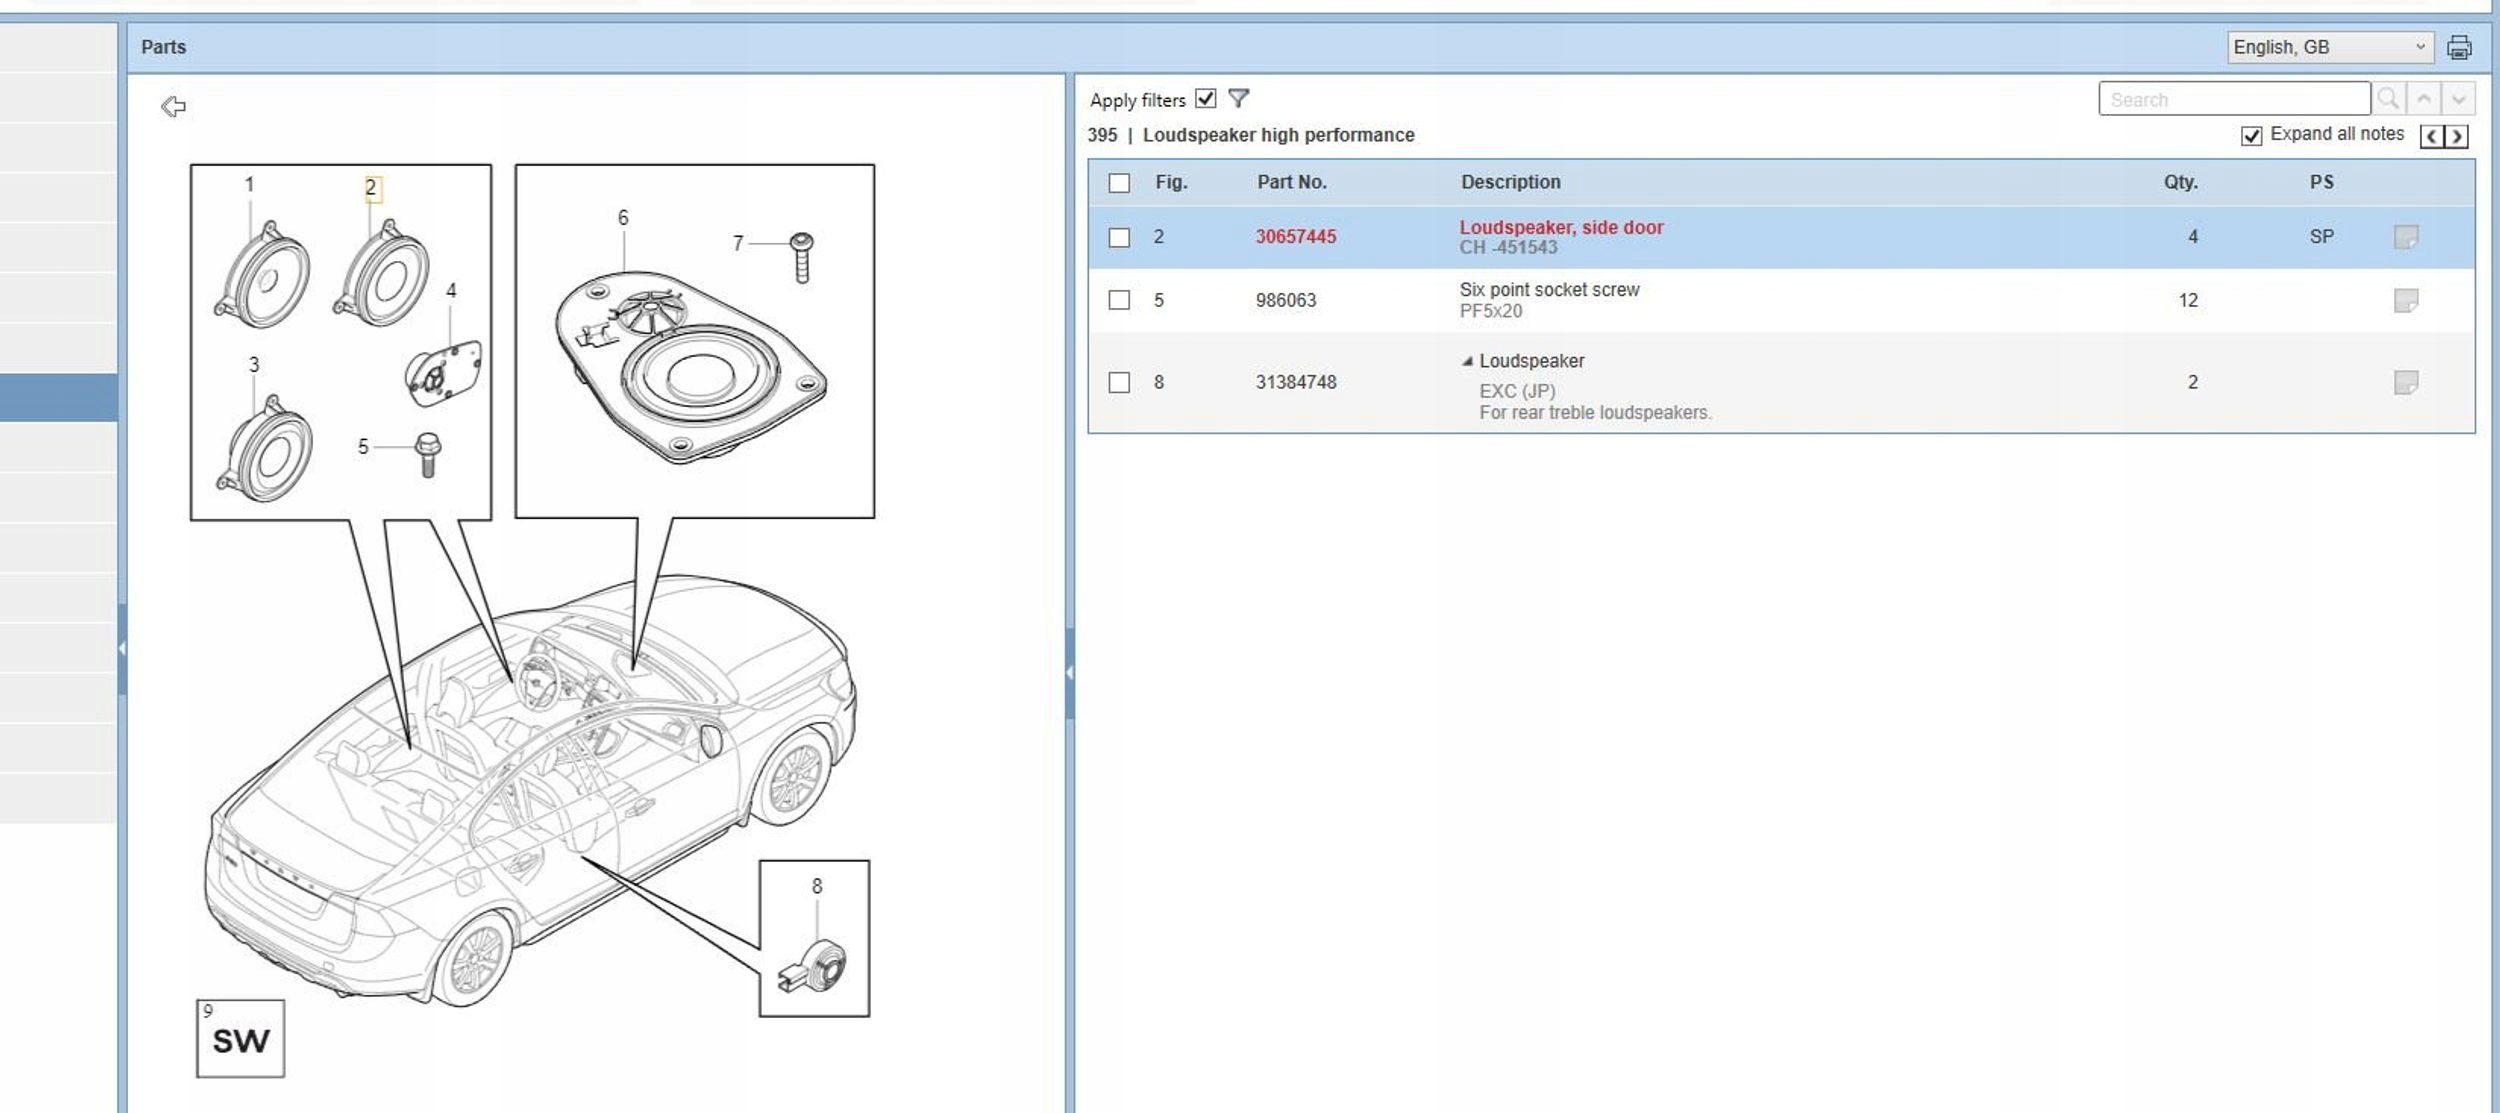Collapse left sidebar via splitter handle

tap(122, 648)
